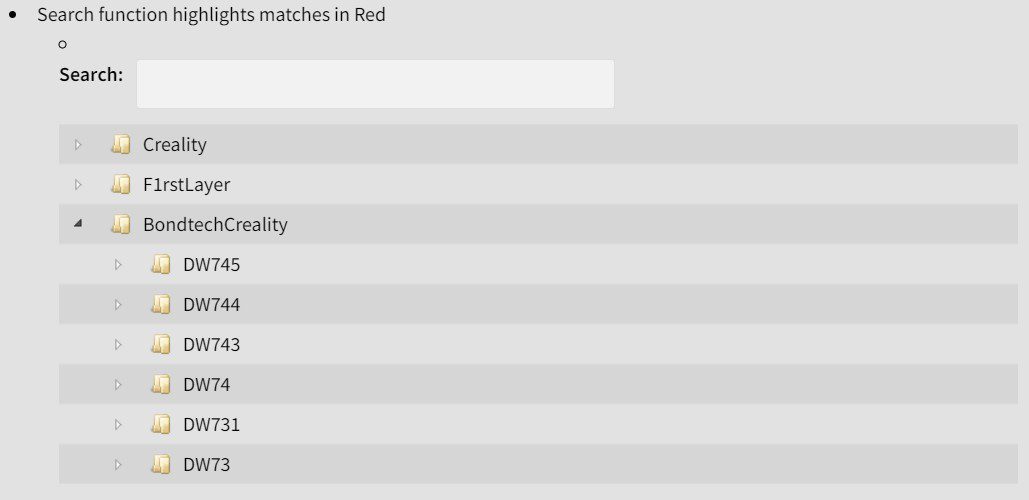Click the BondtechCreality folder icon

[x=121, y=225]
